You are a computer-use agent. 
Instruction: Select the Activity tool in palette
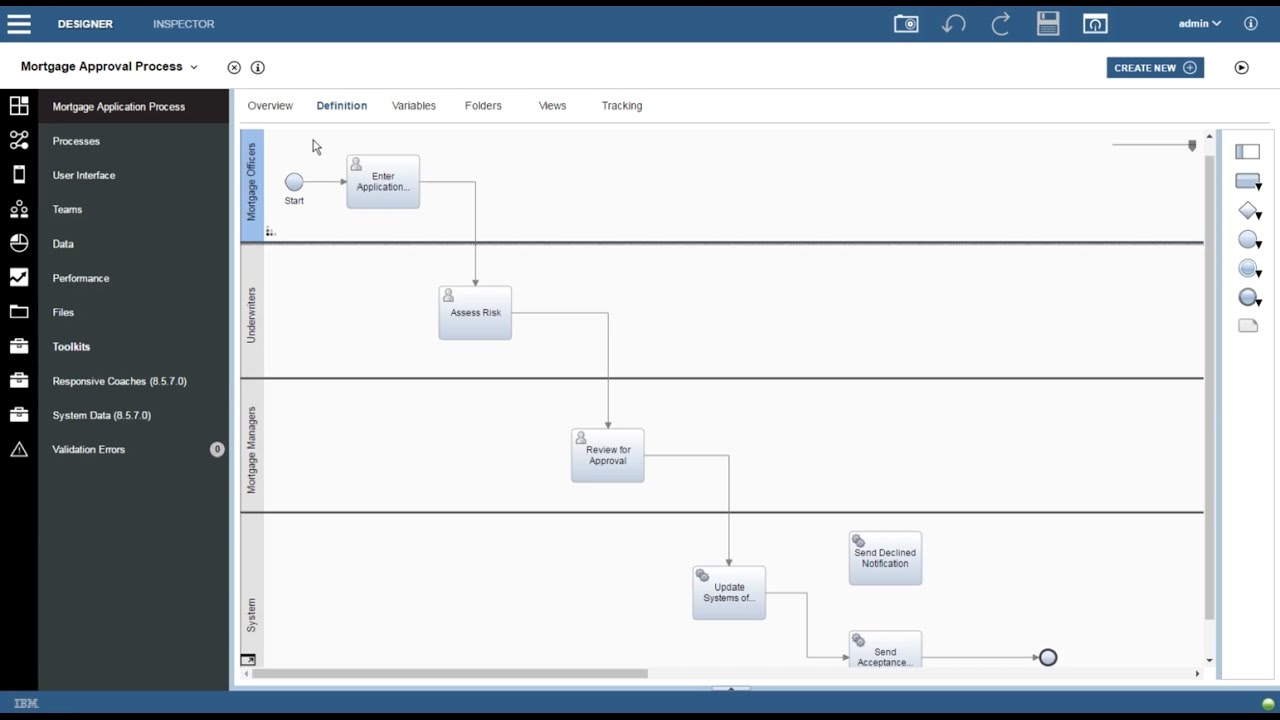[1248, 182]
